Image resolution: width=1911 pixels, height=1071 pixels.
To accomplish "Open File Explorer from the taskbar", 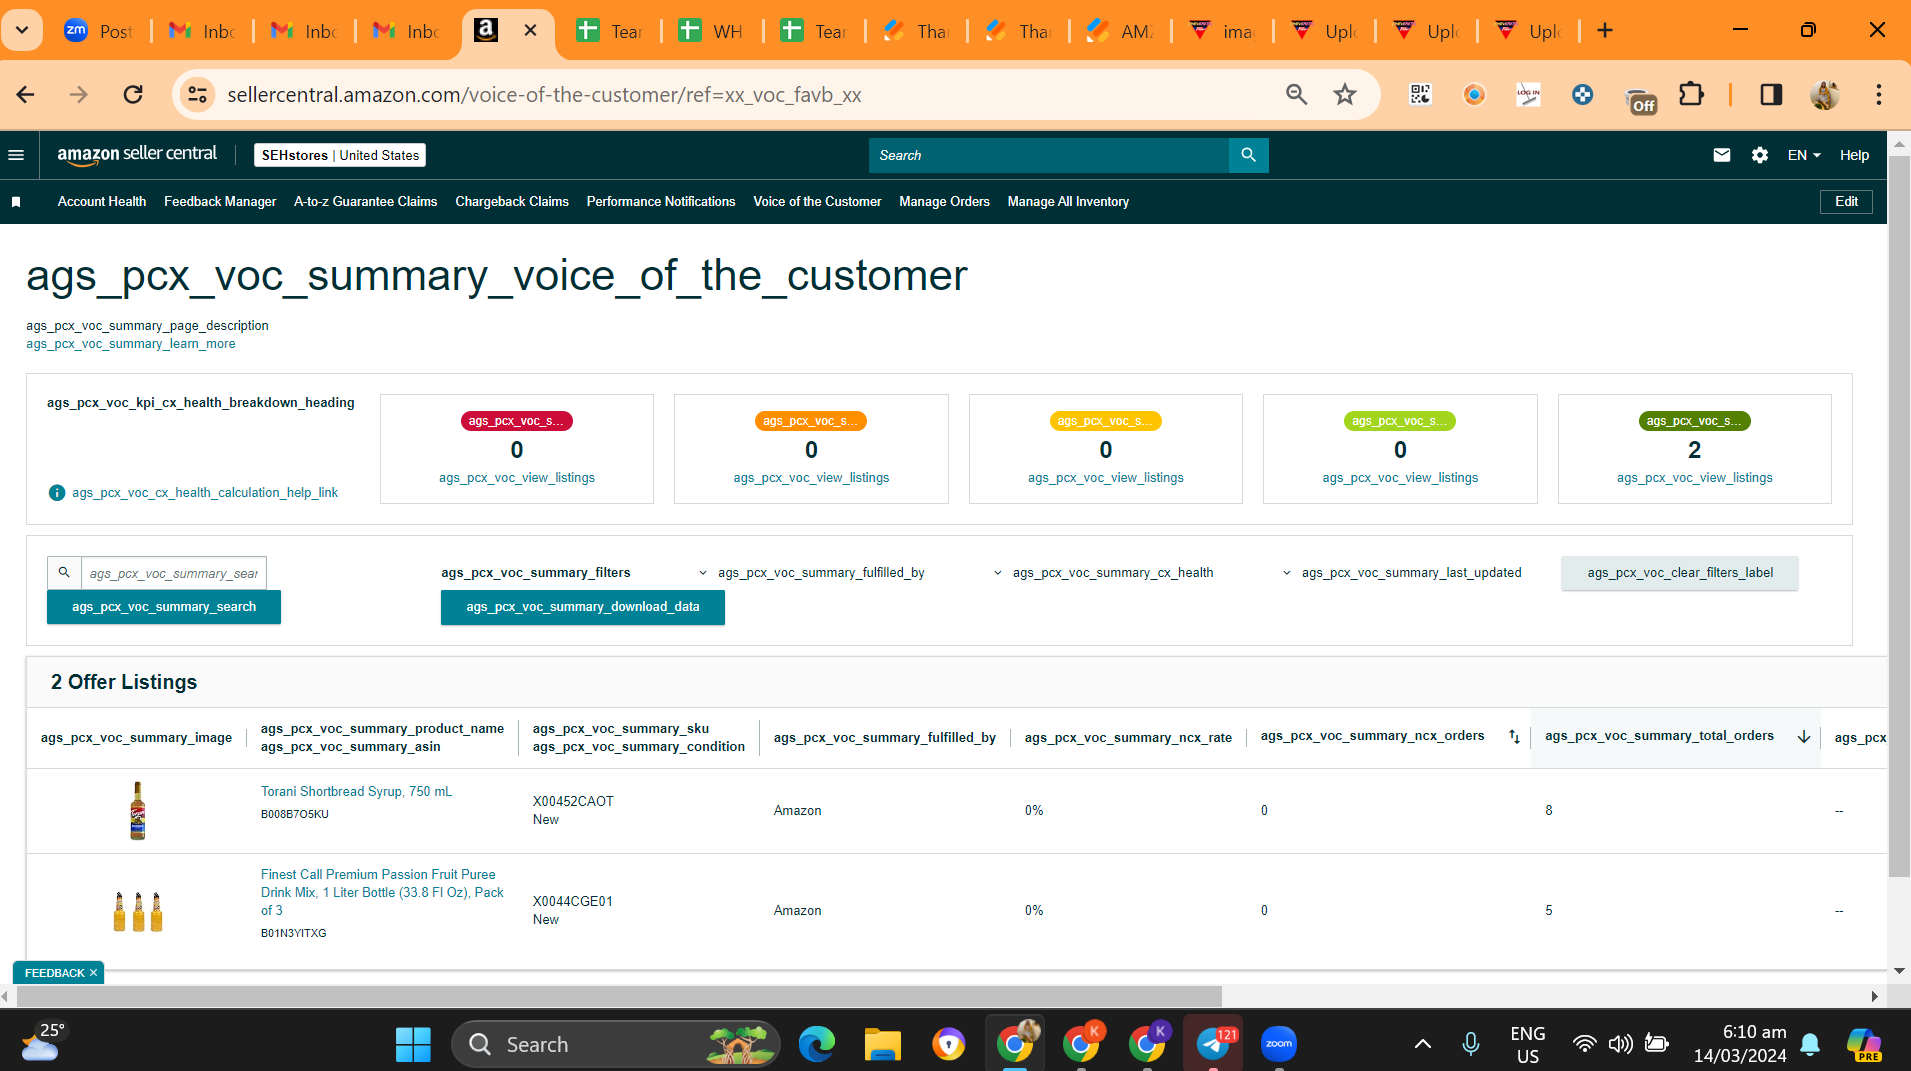I will click(883, 1045).
